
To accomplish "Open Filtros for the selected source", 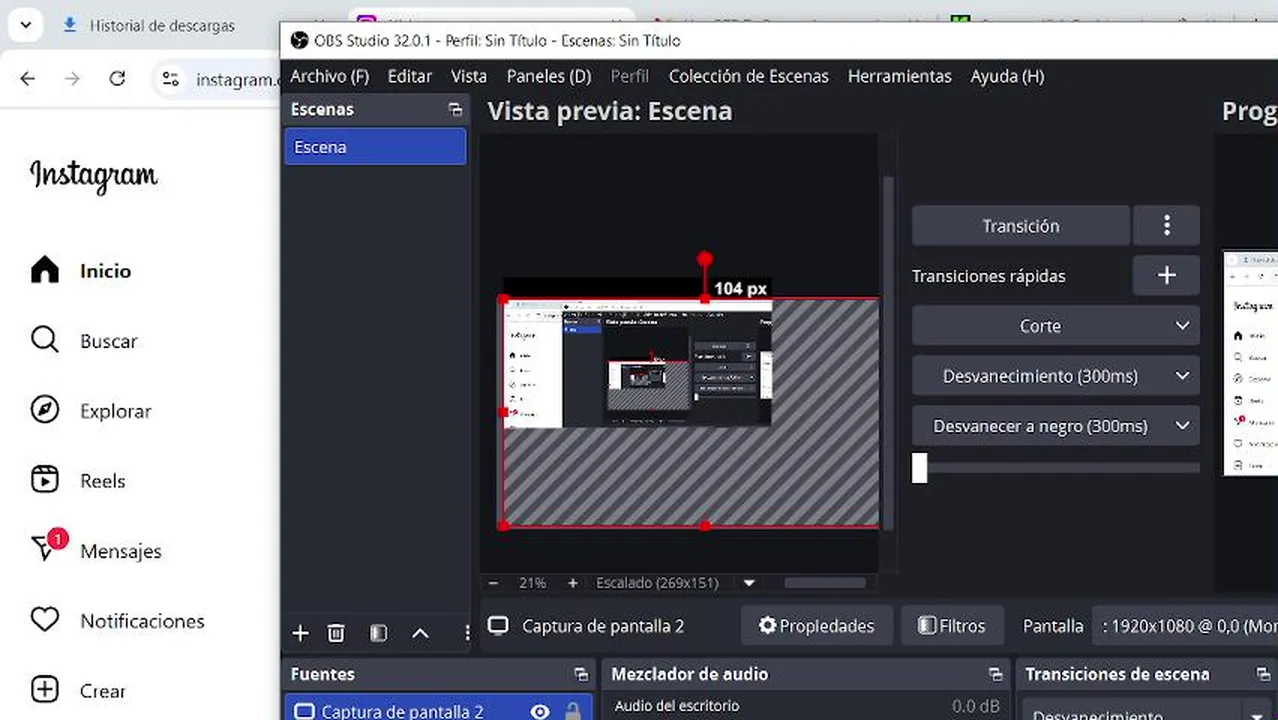I will click(x=952, y=626).
